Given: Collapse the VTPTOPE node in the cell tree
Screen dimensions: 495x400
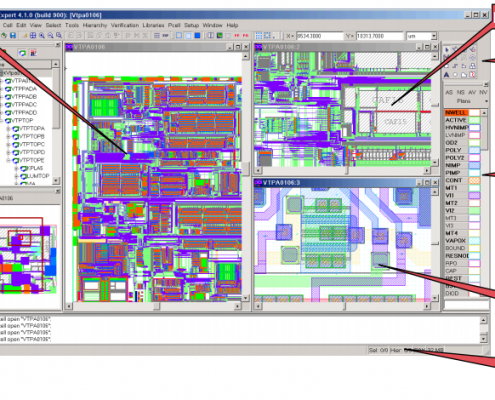Looking at the screenshot, I should pyautogui.click(x=8, y=160).
